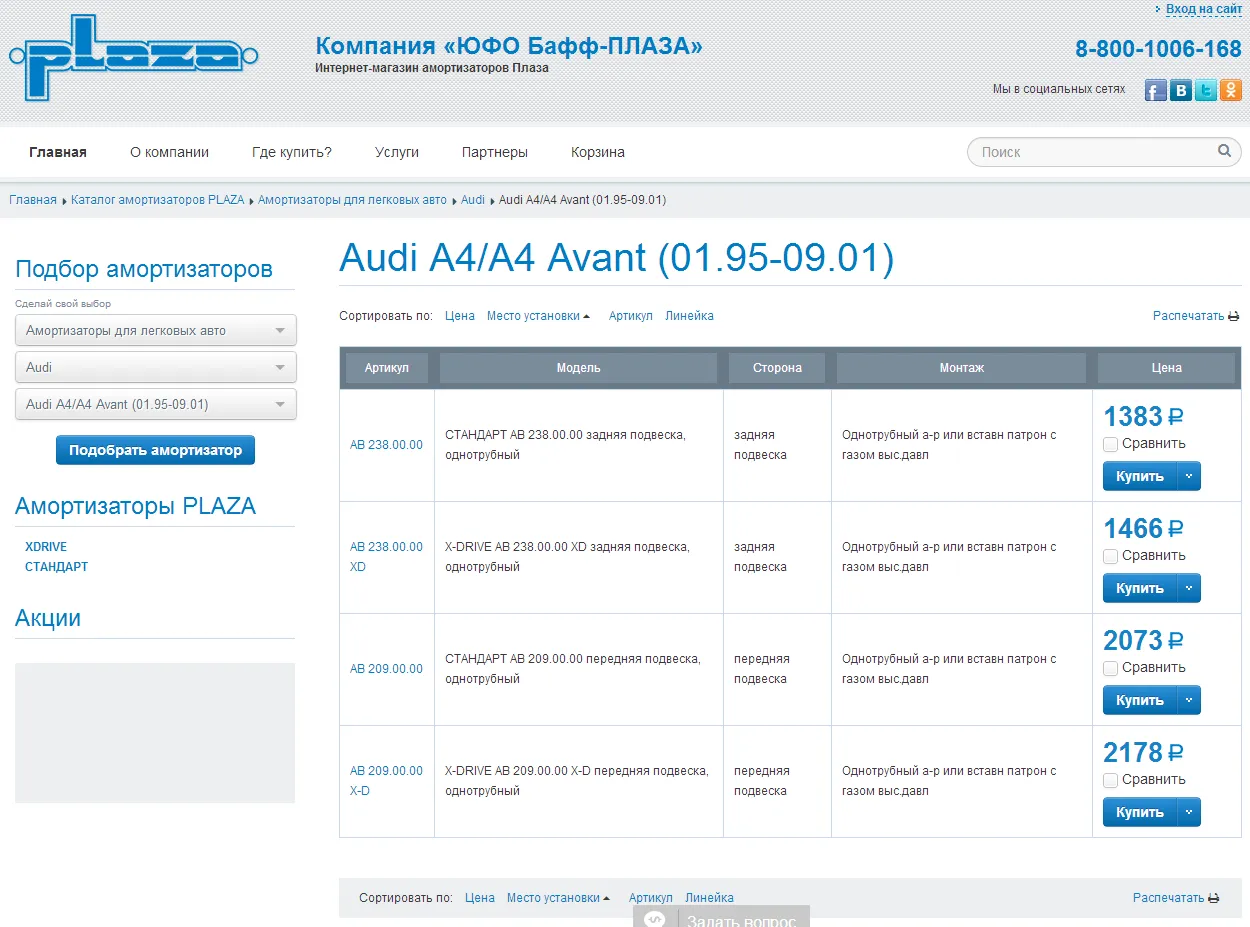Click the Подобрать амортизатор button

pyautogui.click(x=156, y=450)
